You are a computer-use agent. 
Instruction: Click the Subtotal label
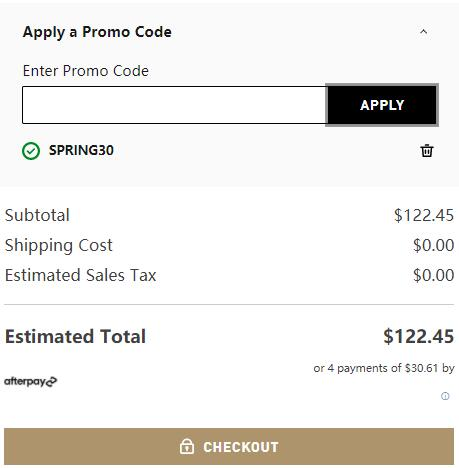point(37,215)
